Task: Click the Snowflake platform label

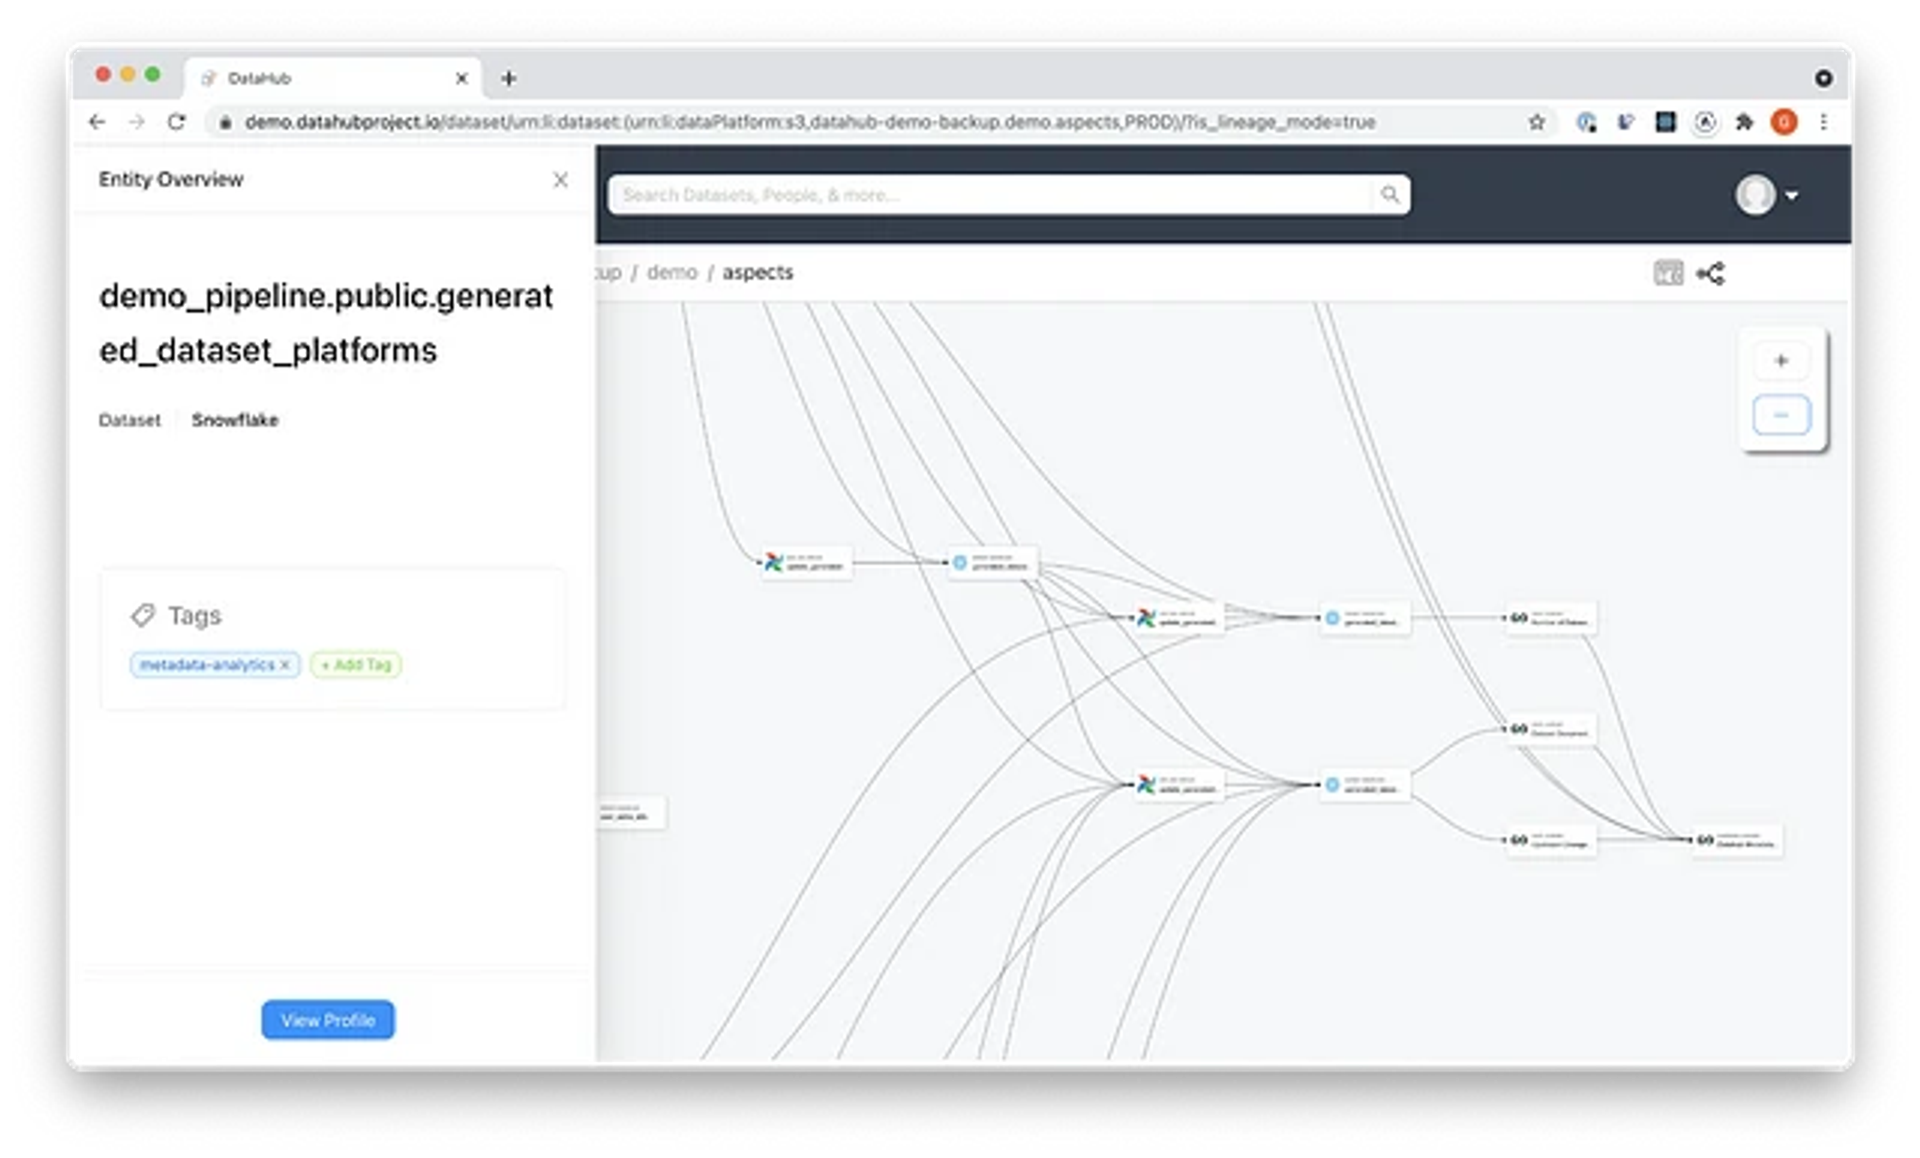Action: point(235,420)
